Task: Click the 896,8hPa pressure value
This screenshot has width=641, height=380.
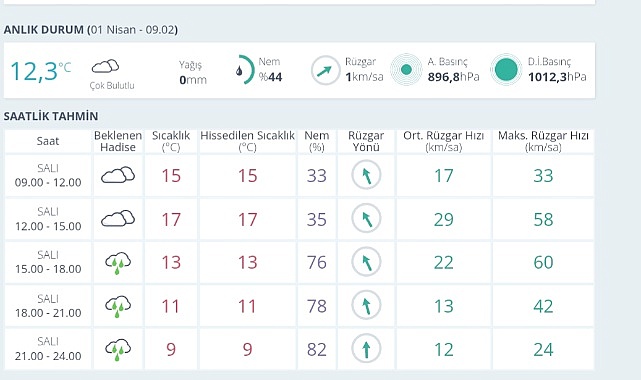Action: point(453,77)
